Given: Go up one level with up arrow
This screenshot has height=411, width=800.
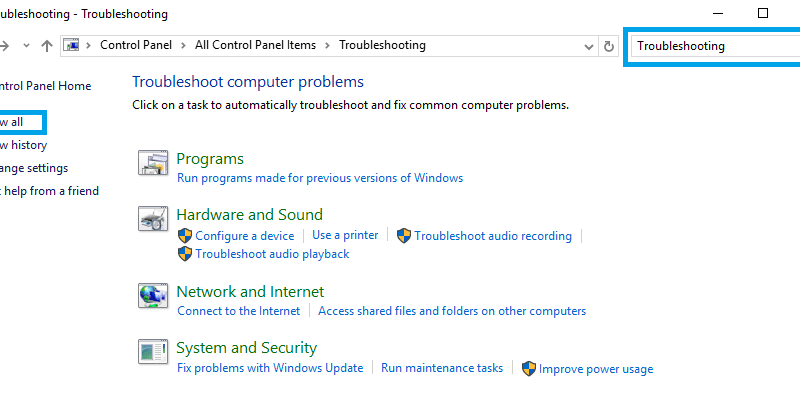Looking at the screenshot, I should [x=47, y=46].
